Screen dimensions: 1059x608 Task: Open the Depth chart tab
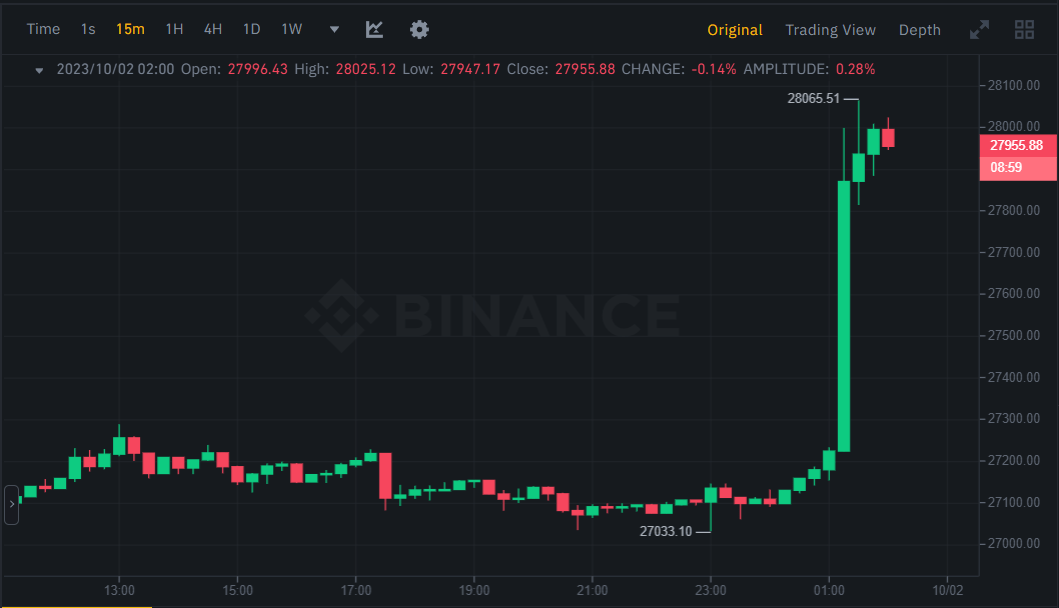(919, 30)
